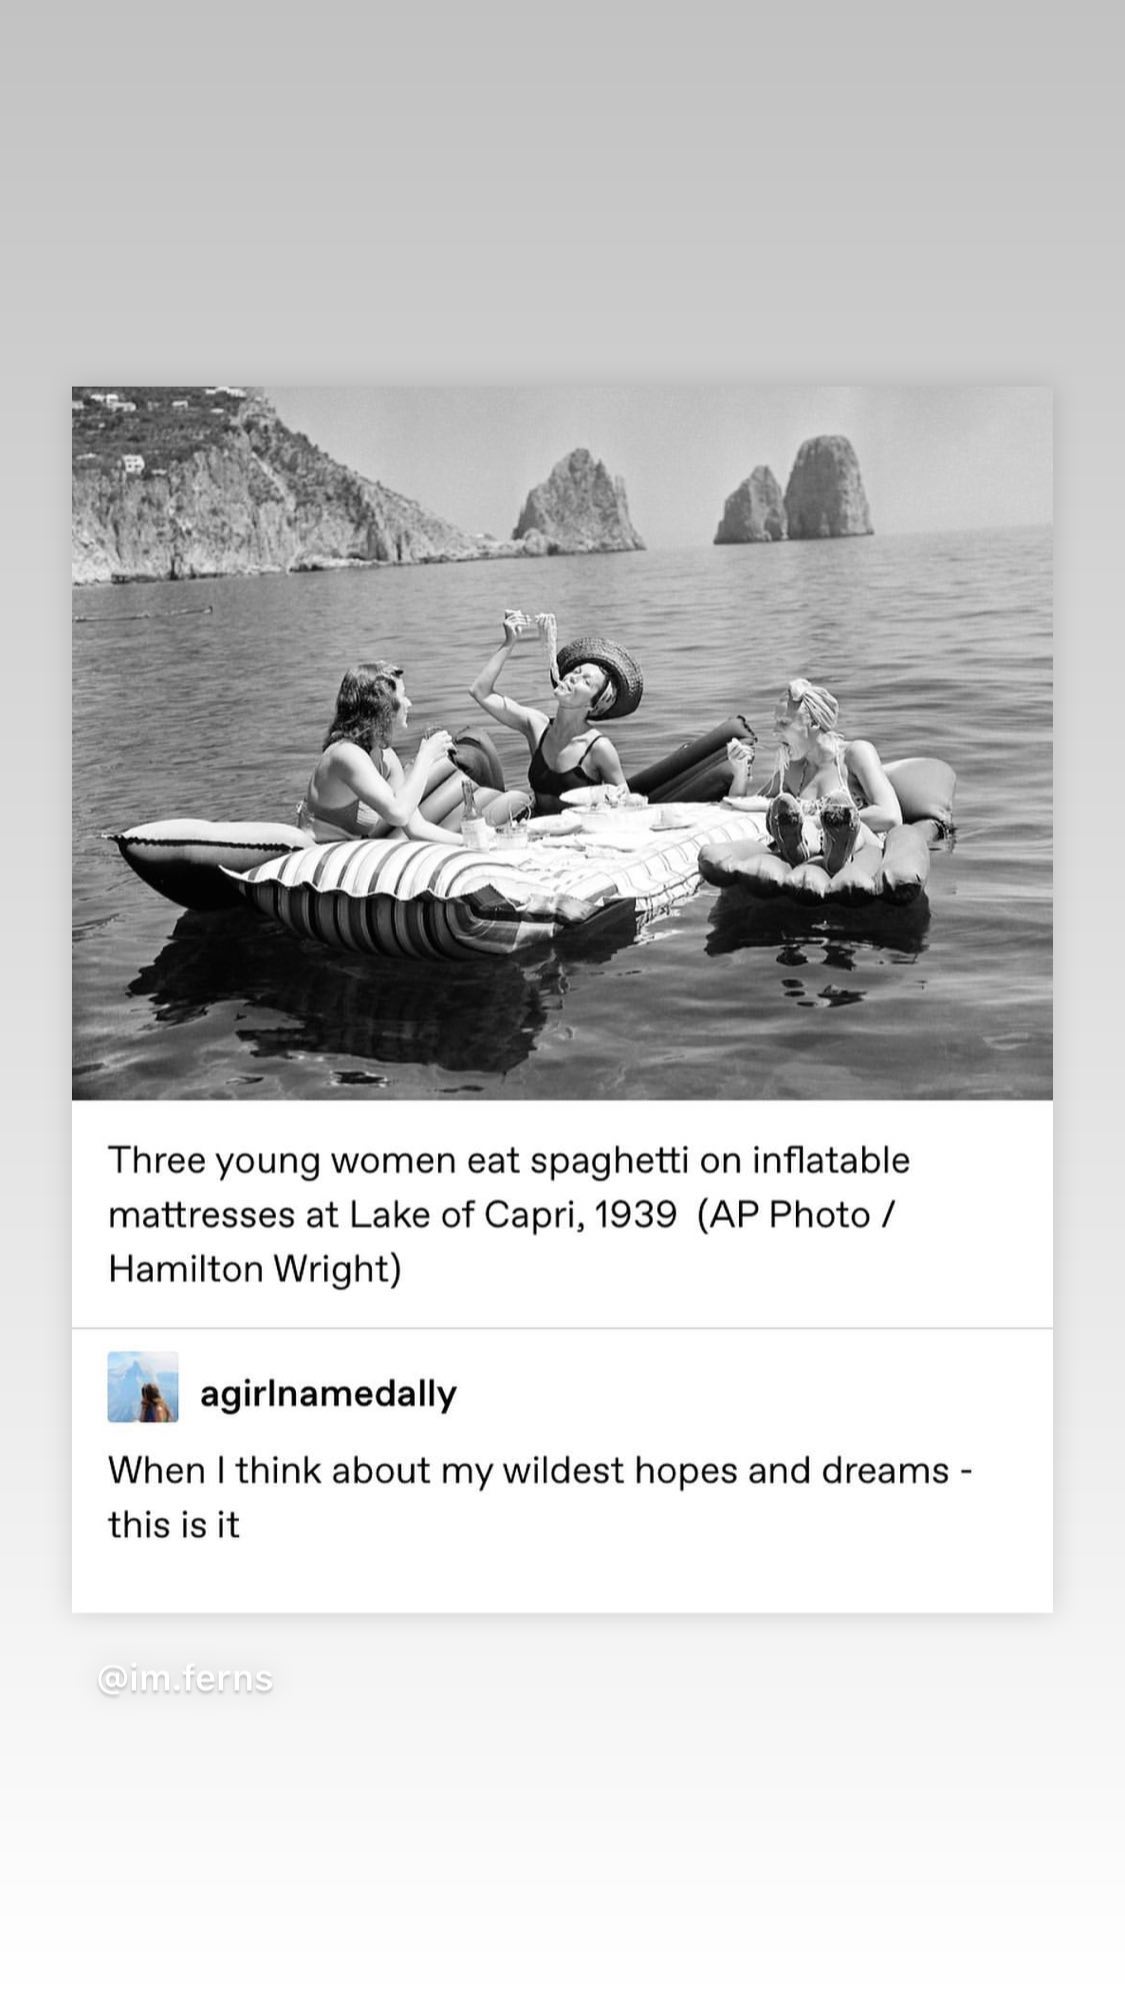This screenshot has width=1125, height=2000.
Task: Tap the @im.ferns mention tag
Action: coord(185,1678)
